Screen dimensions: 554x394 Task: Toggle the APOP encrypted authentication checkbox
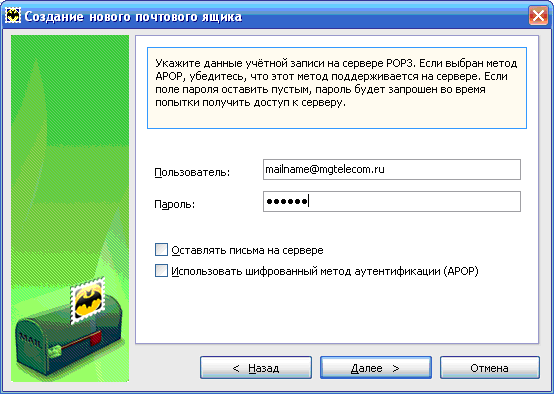(161, 271)
